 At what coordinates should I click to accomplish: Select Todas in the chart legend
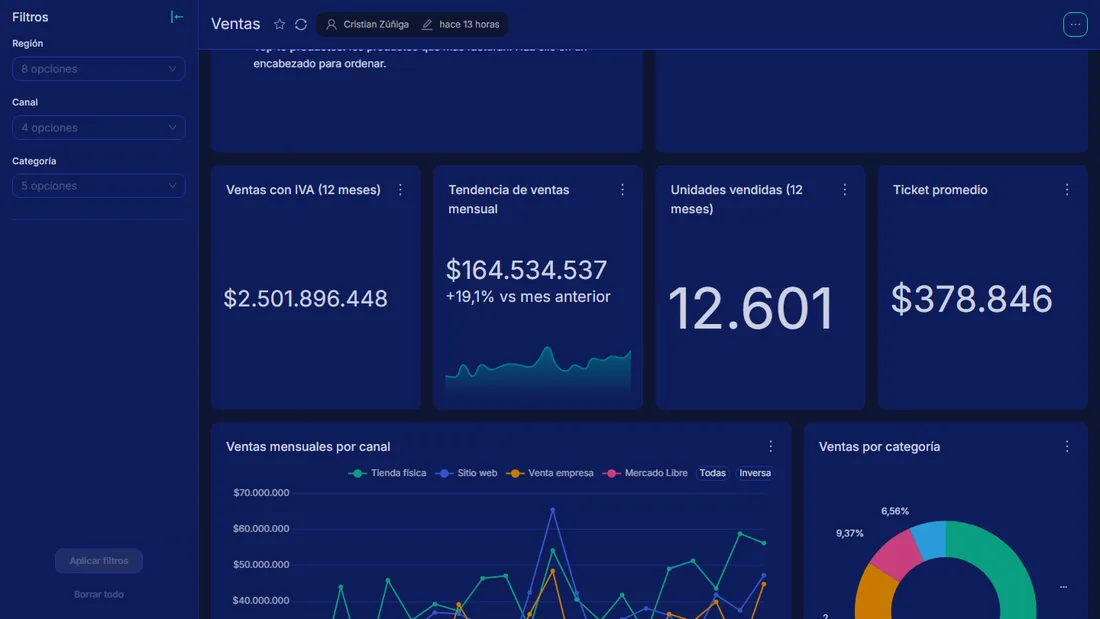point(712,473)
